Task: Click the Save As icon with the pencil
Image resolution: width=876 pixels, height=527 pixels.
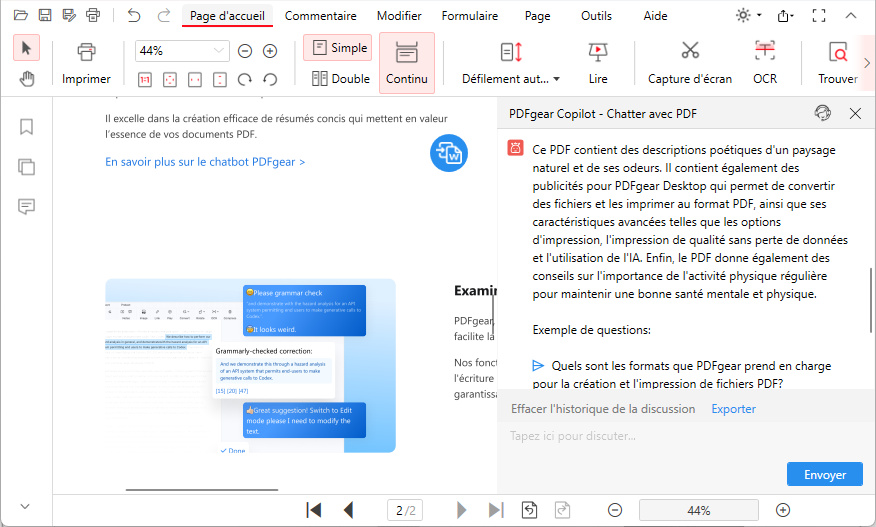Action: click(x=69, y=15)
